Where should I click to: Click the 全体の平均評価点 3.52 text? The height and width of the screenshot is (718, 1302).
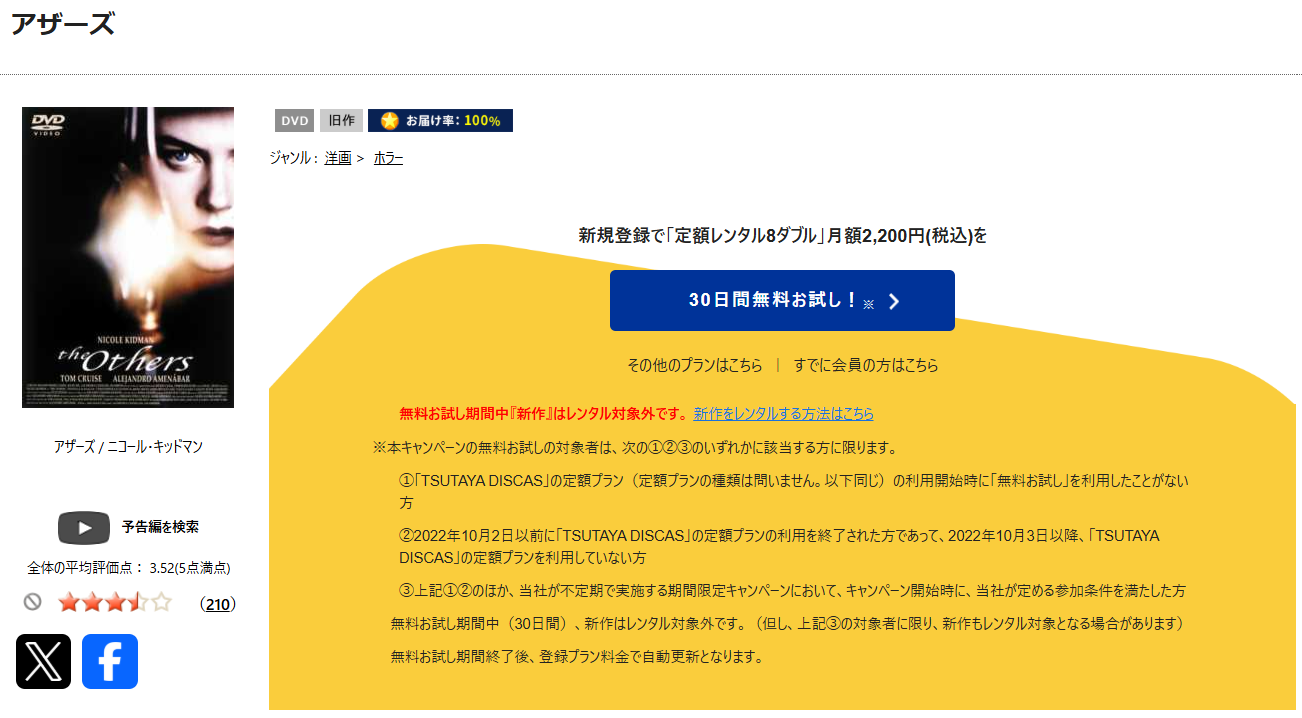coord(129,568)
